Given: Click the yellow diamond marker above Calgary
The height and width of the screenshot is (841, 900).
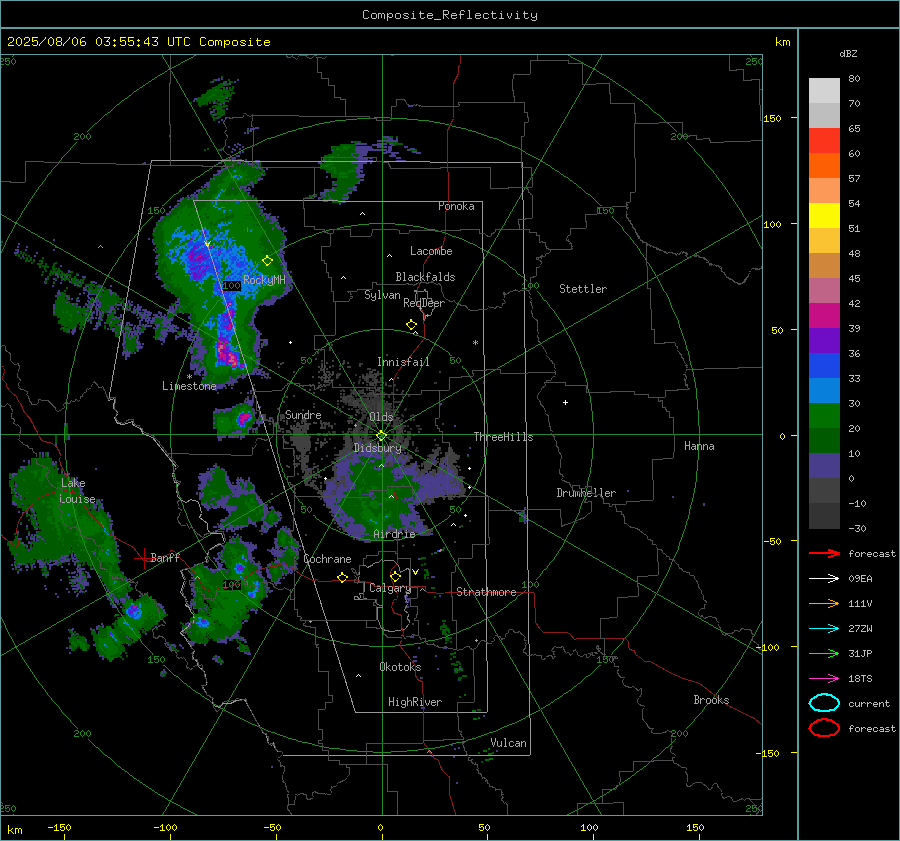Looking at the screenshot, I should 395,576.
